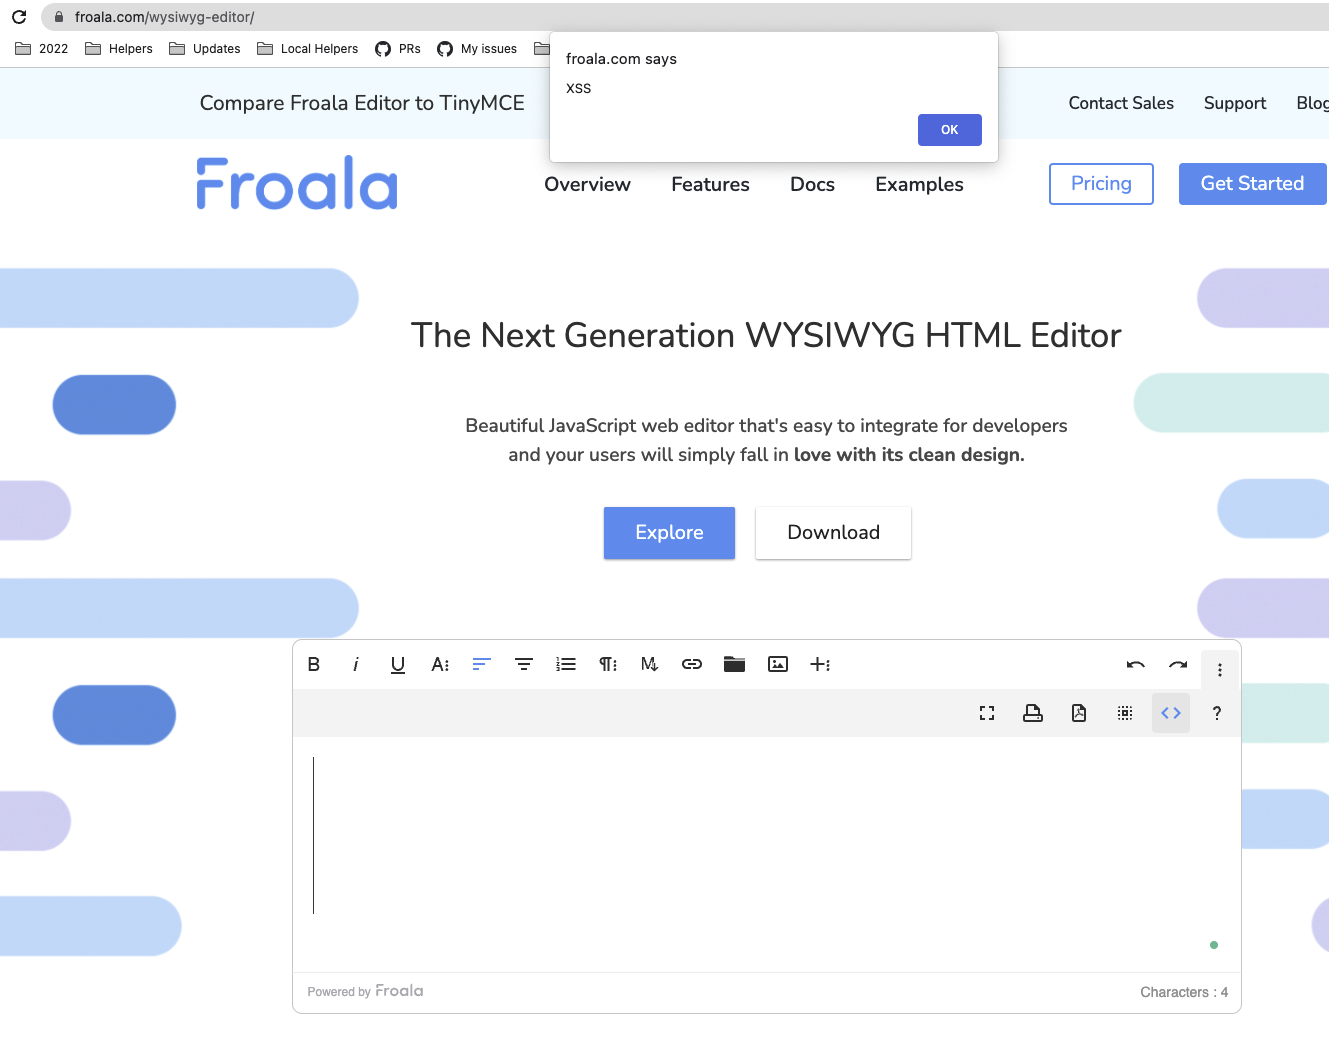Click the Froala logo
The width and height of the screenshot is (1329, 1045).
click(297, 183)
